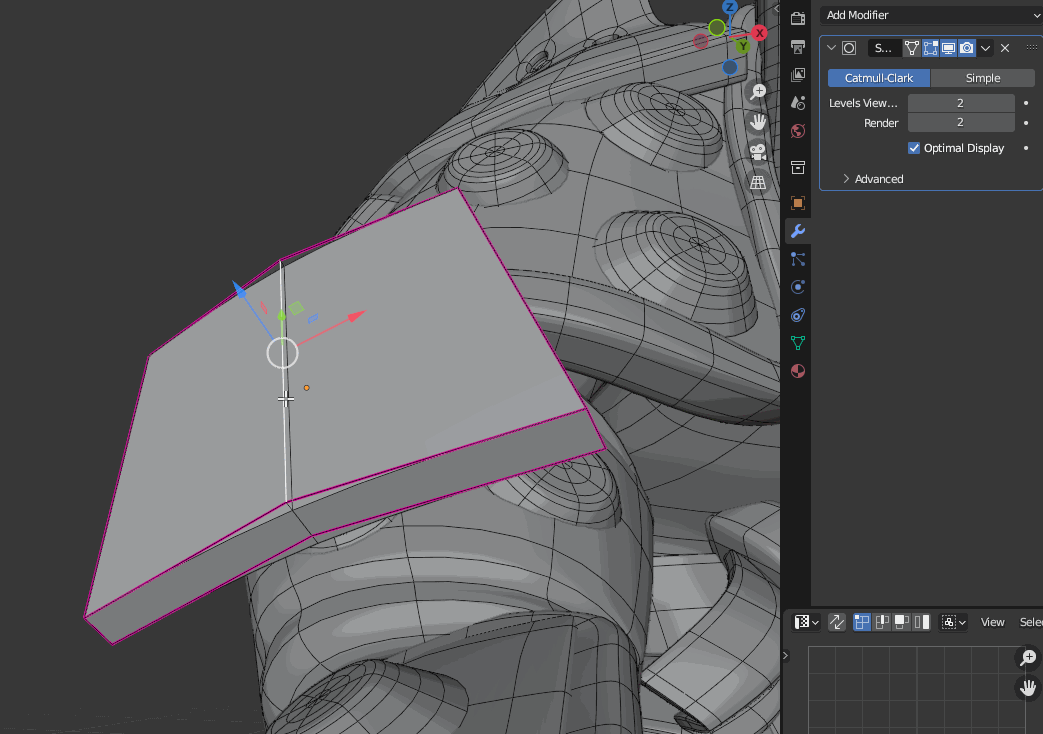Open the Modifier properties wrench tab
This screenshot has height=734, width=1043.
797,231
